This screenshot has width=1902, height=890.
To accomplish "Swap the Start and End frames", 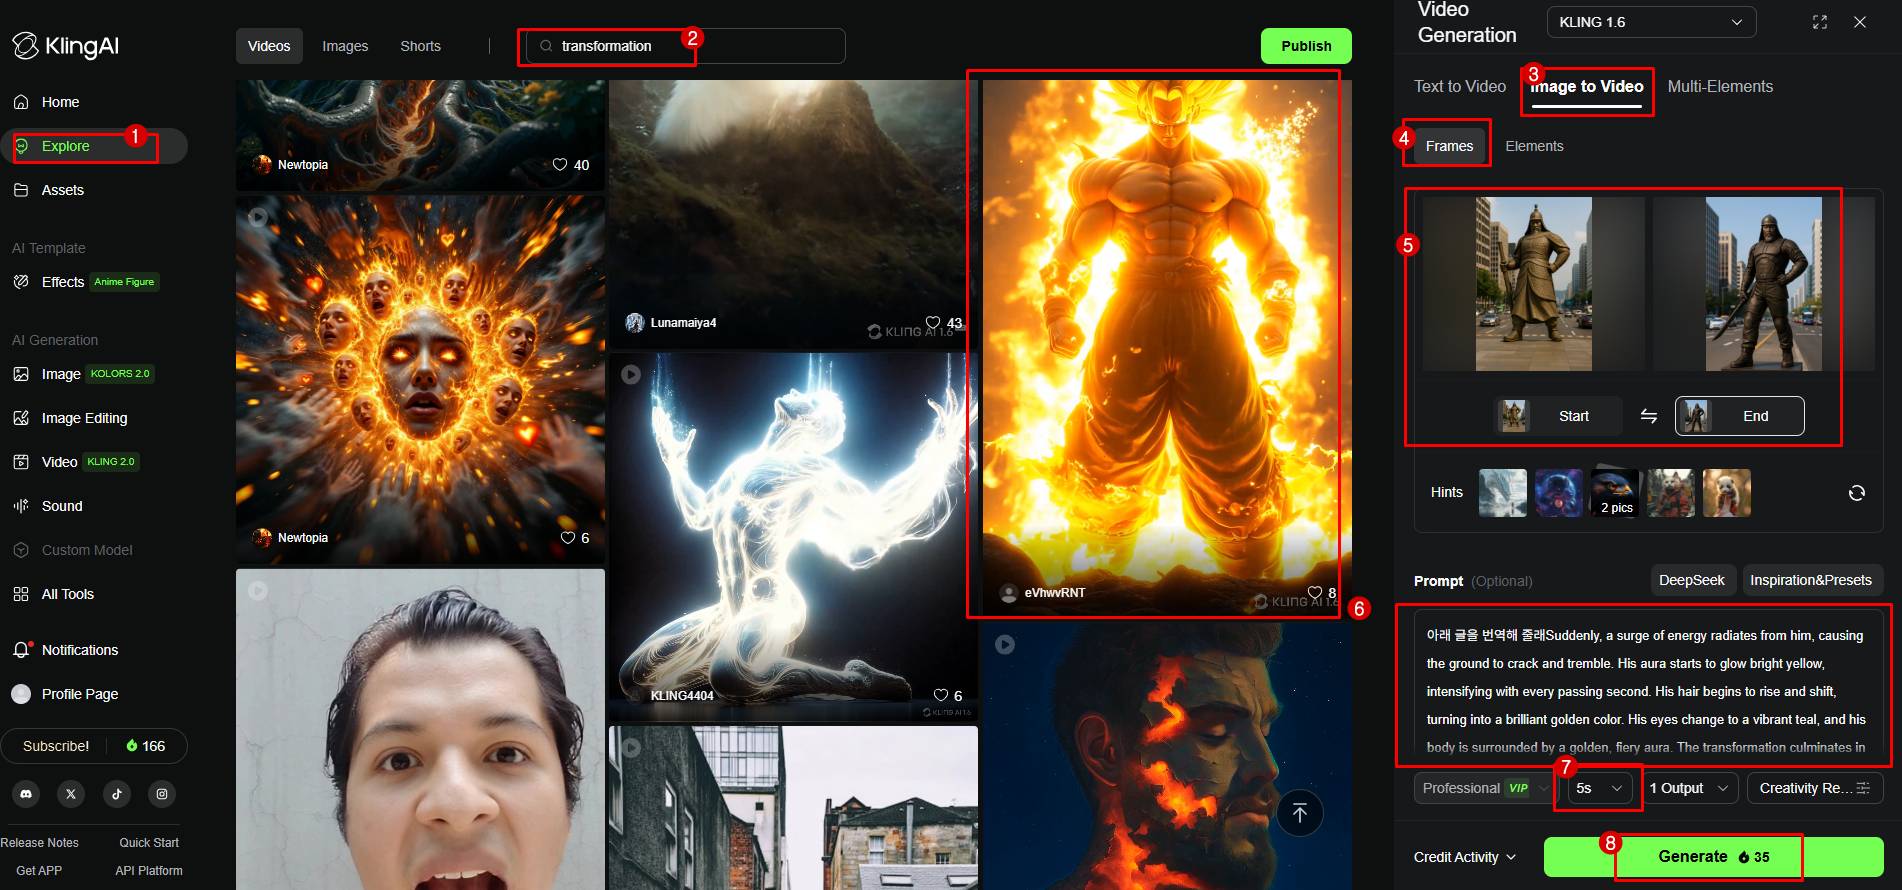I will (x=1649, y=416).
